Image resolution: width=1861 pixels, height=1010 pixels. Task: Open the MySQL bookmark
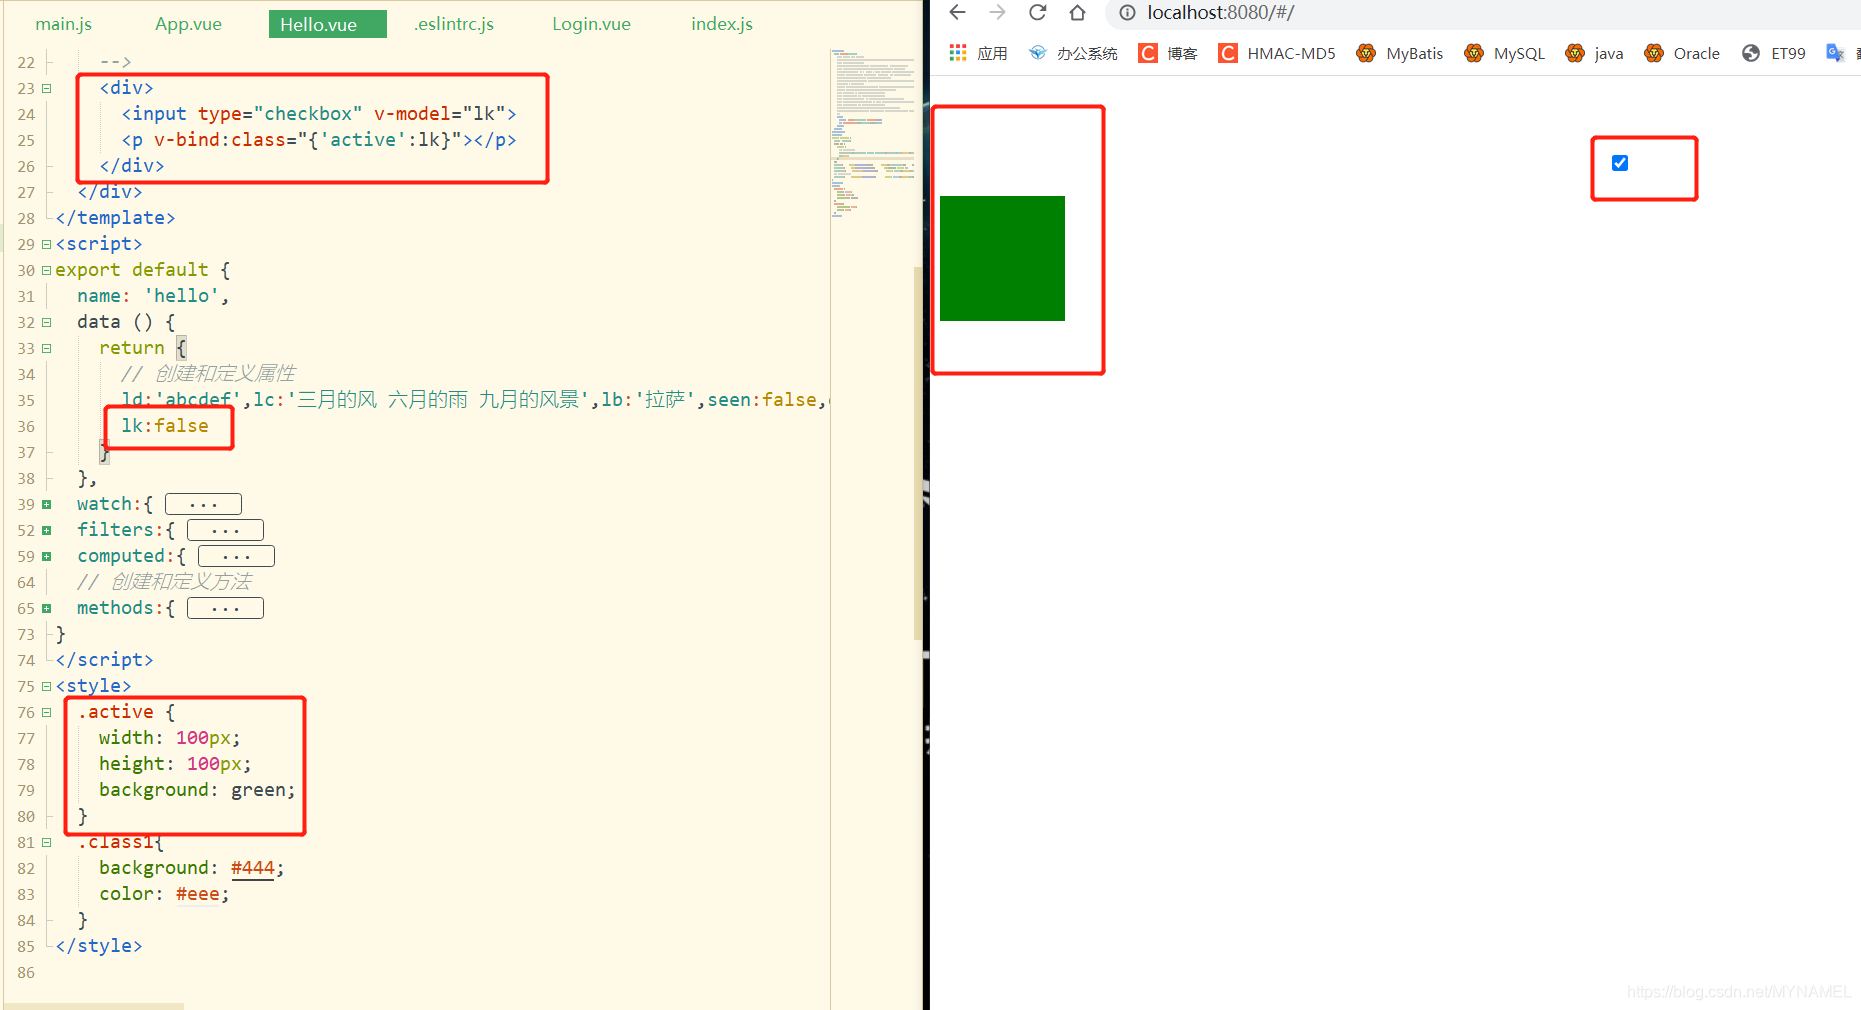(x=1505, y=53)
